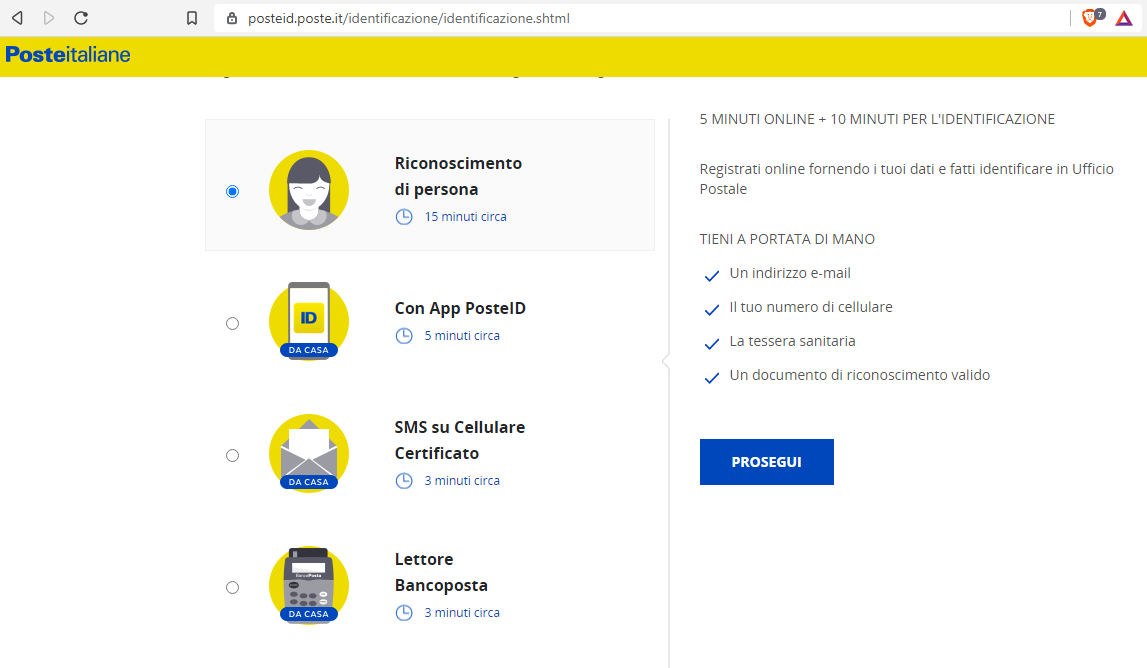
Task: Click Con App PosteID title
Action: tap(460, 308)
